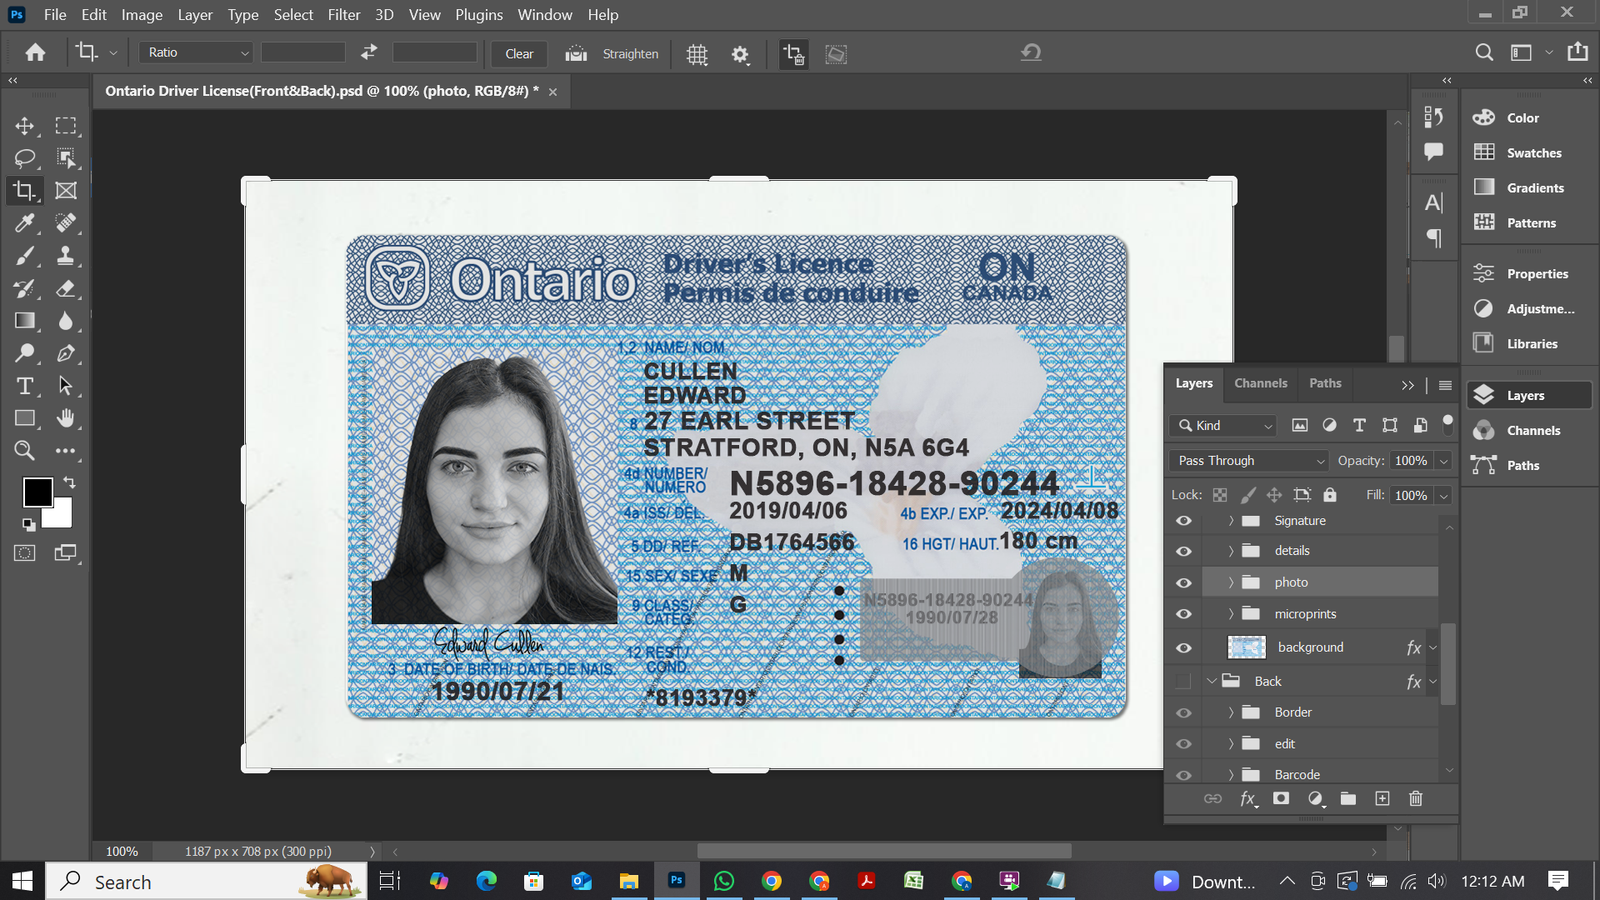Select the Brush tool
The height and width of the screenshot is (900, 1600).
pyautogui.click(x=25, y=256)
